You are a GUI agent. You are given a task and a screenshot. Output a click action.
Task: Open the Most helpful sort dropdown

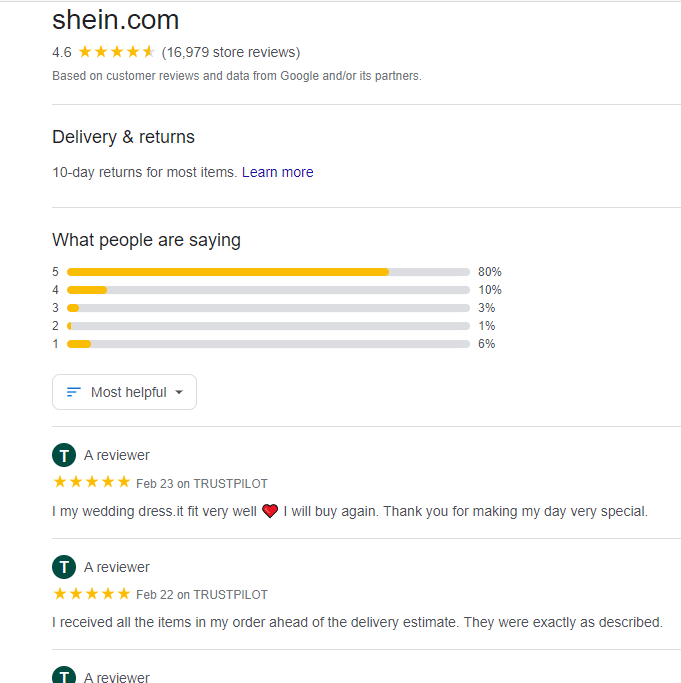point(124,392)
